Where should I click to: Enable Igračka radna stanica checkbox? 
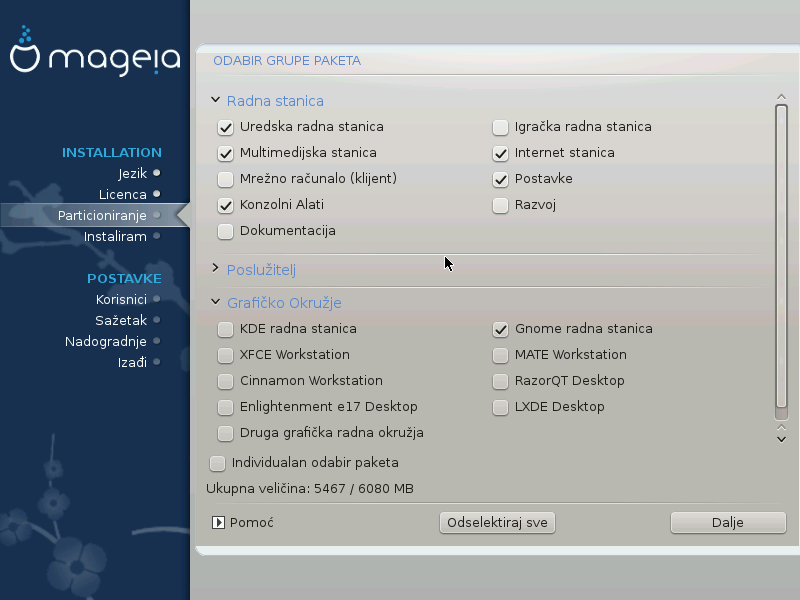click(500, 127)
